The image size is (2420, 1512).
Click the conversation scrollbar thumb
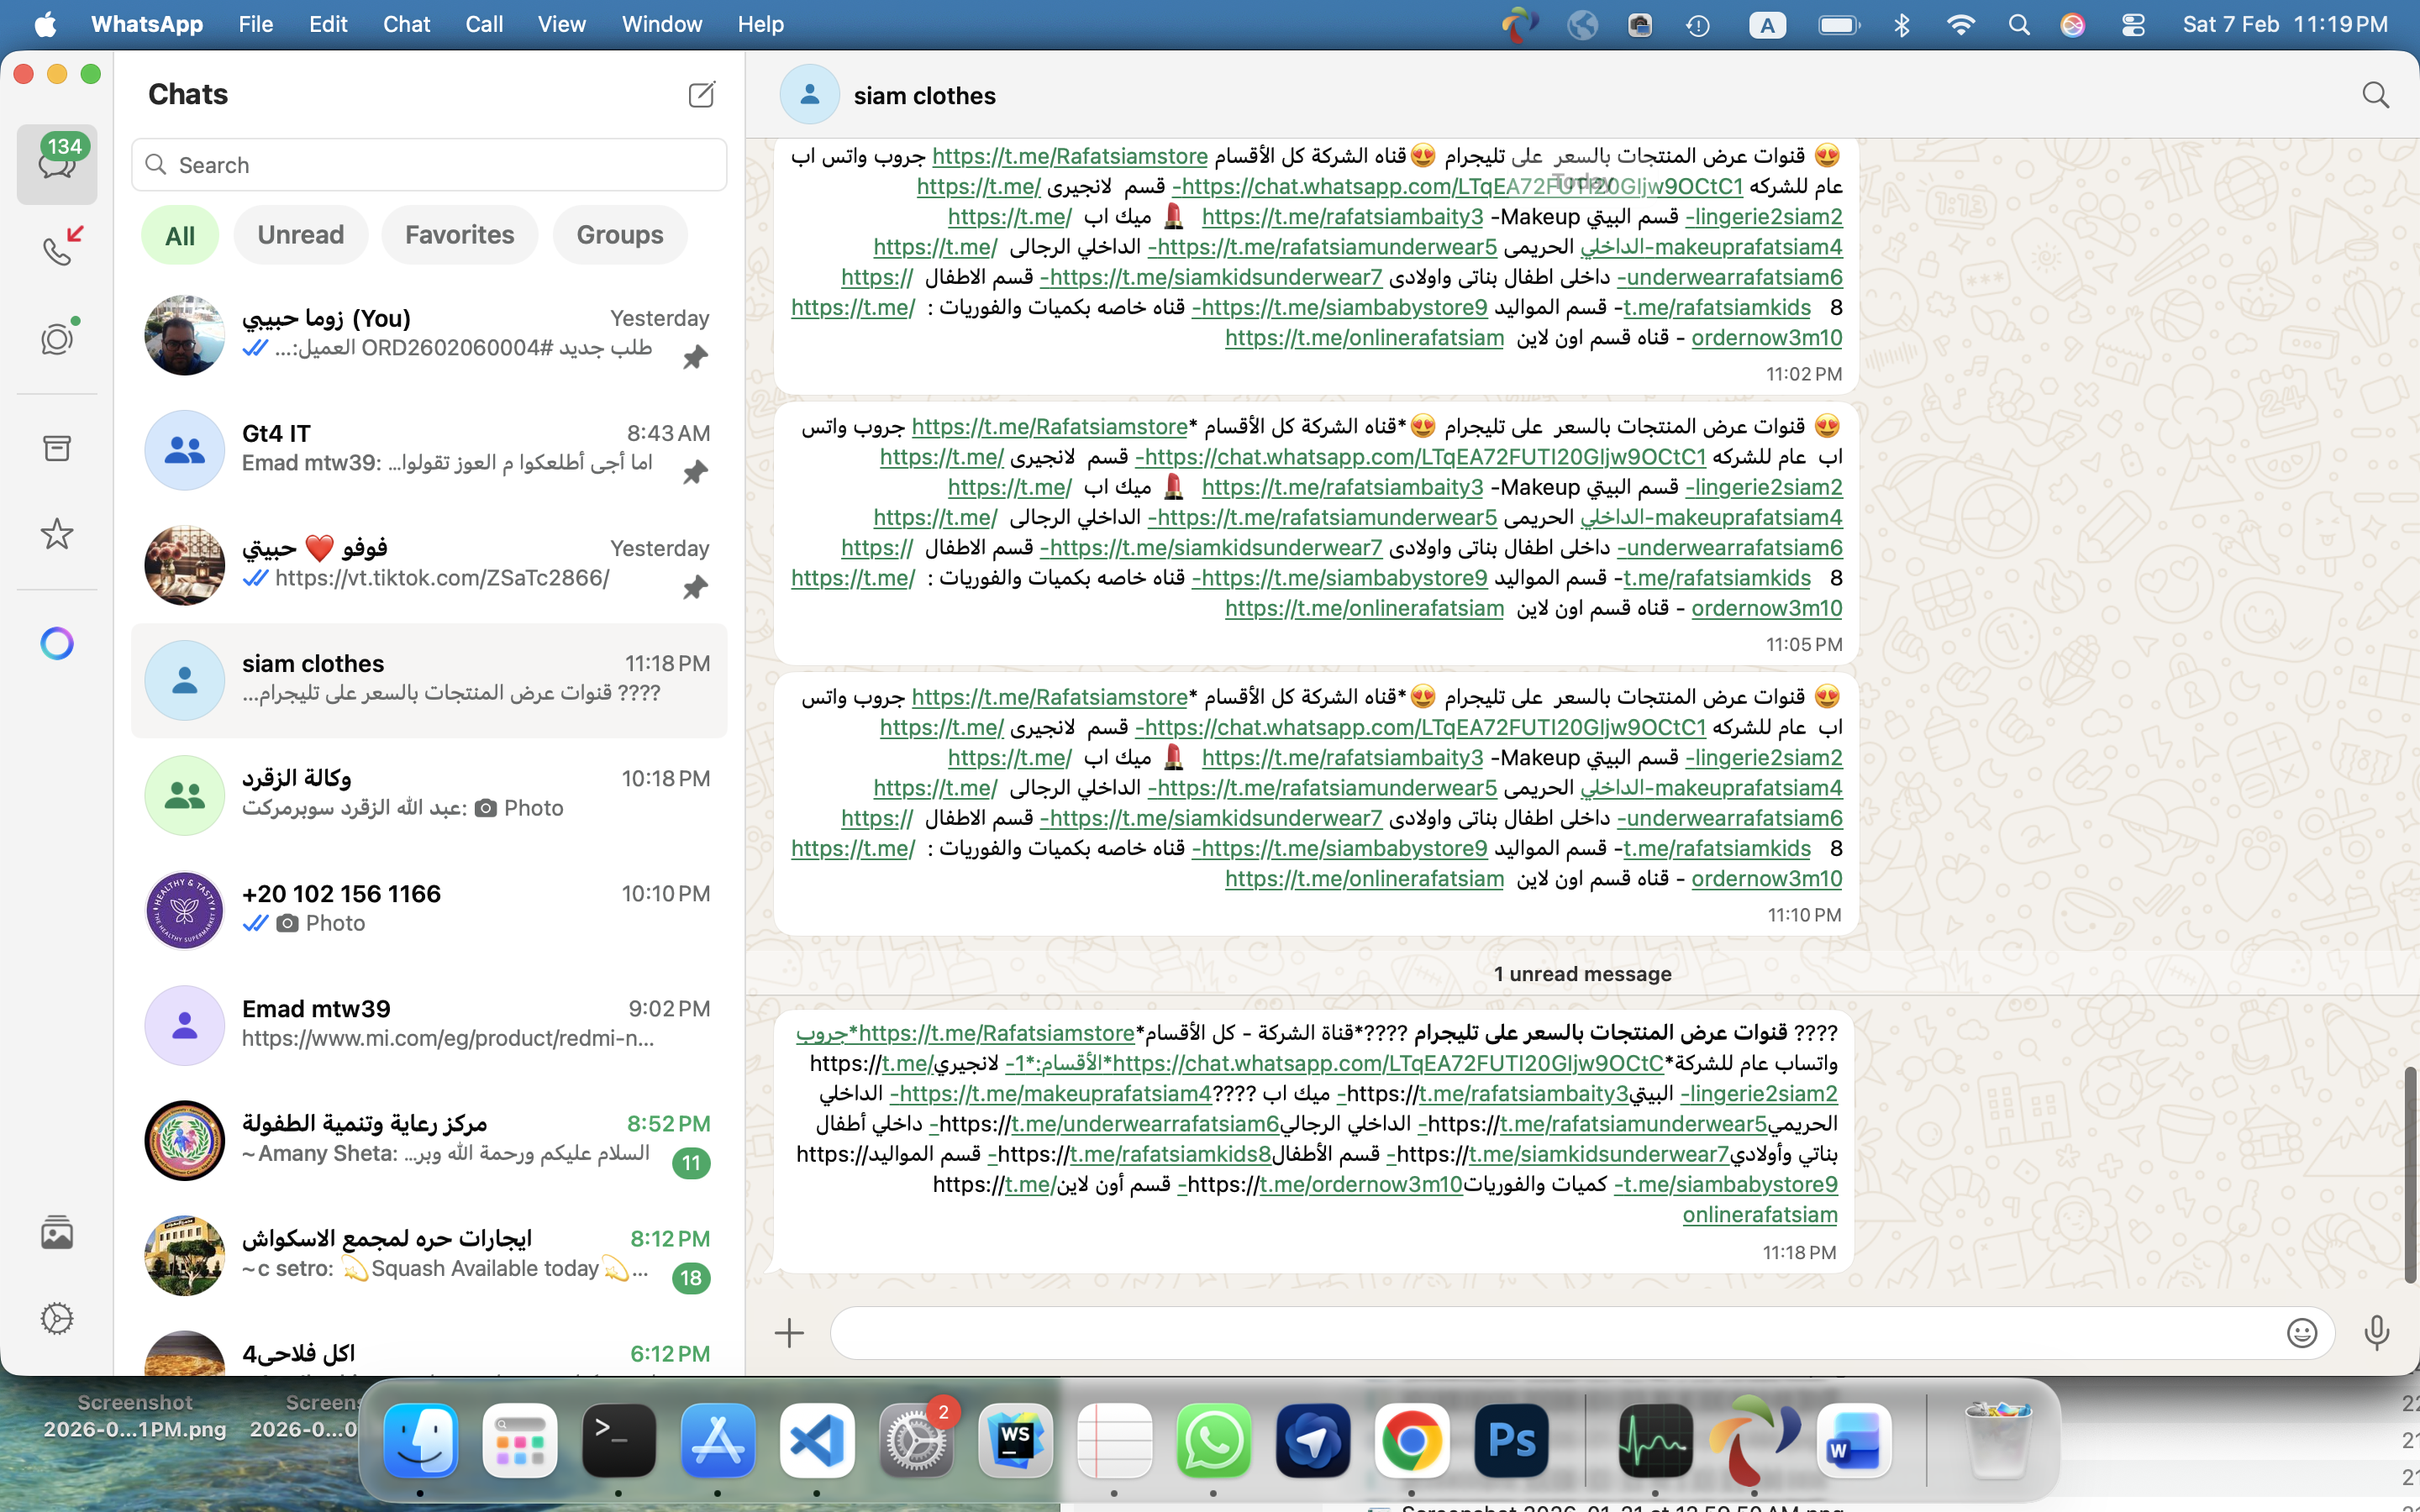coord(2409,1175)
